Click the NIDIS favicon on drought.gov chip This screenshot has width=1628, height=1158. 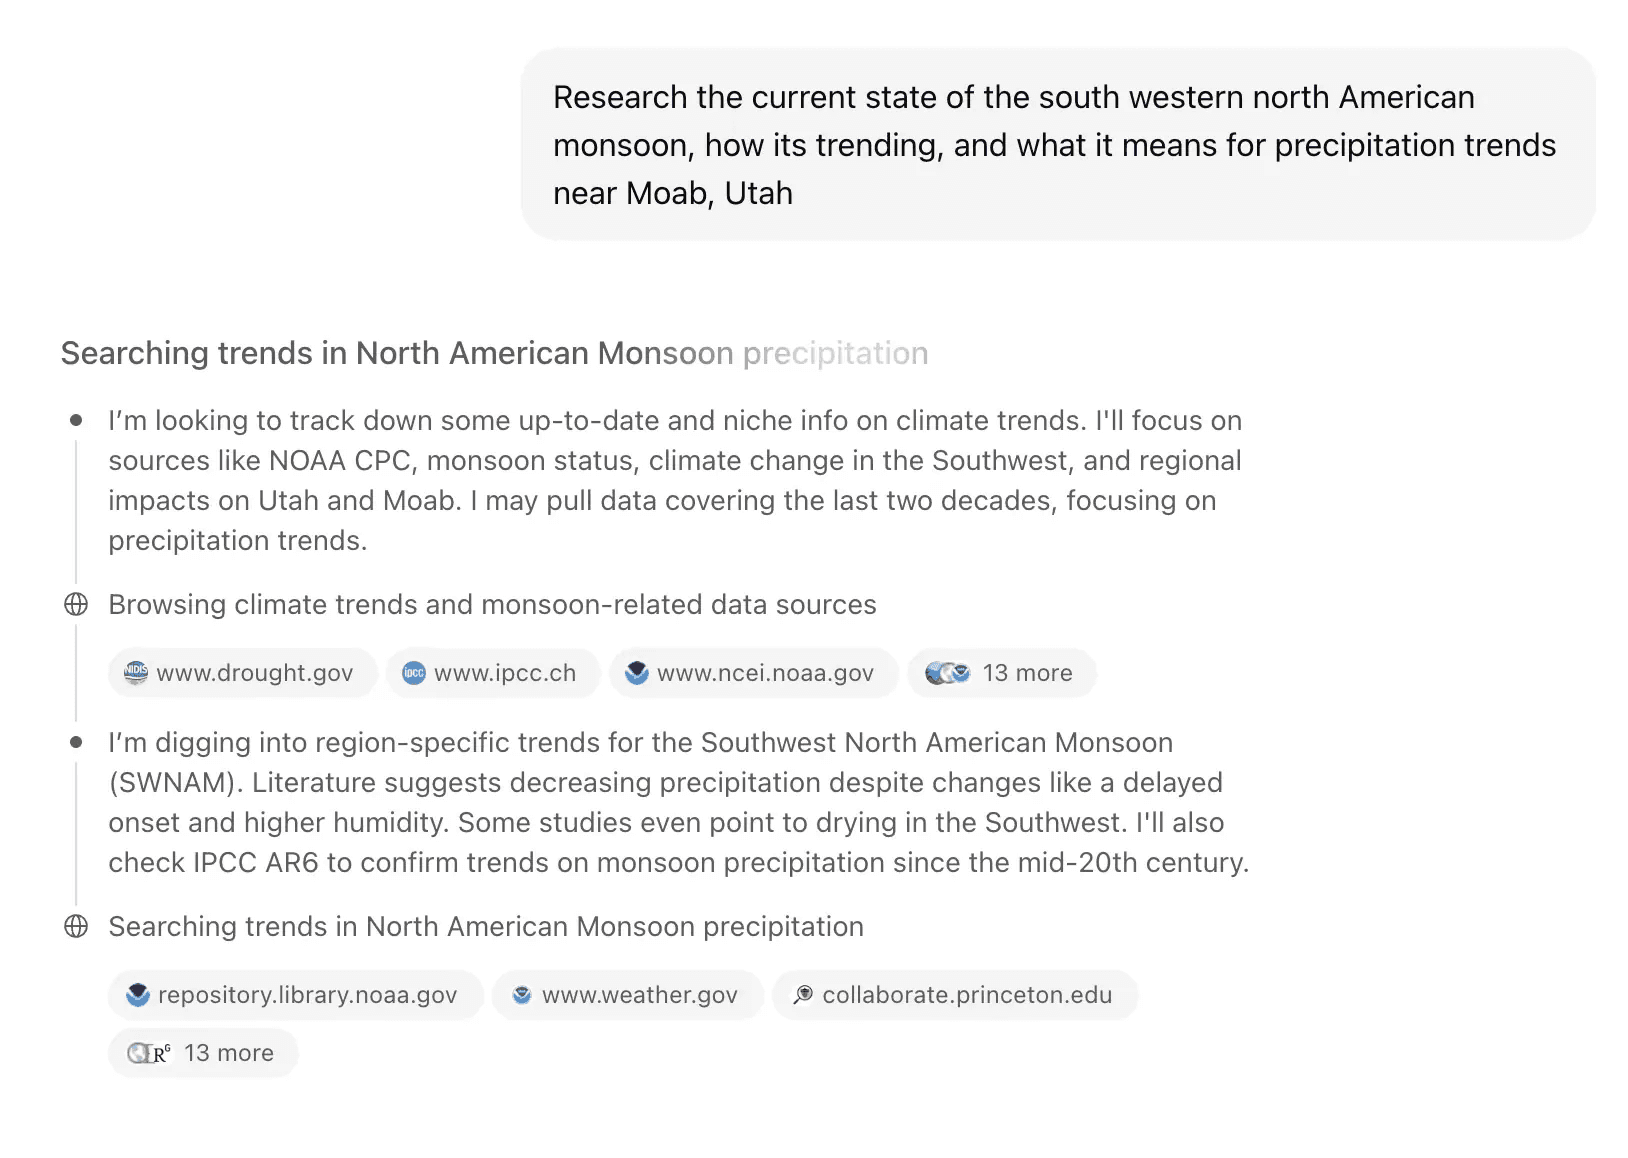[136, 673]
